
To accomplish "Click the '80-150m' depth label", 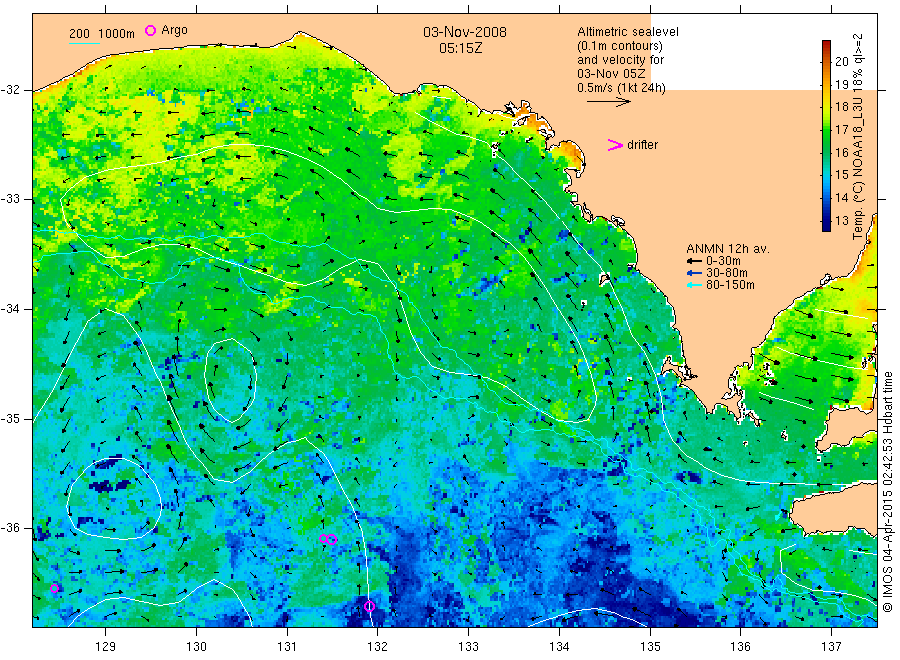I will [730, 285].
